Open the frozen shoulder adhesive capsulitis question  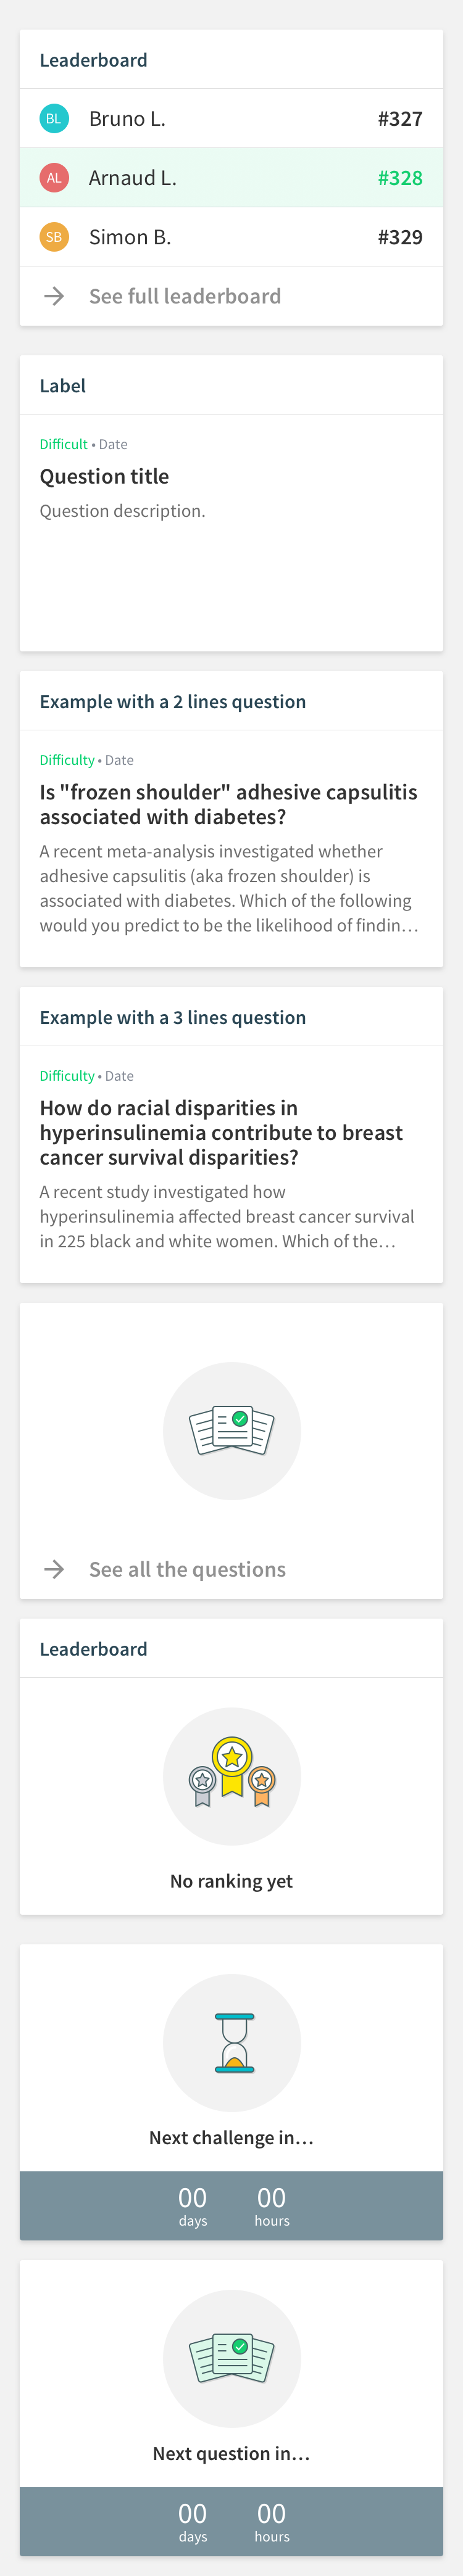click(232, 848)
